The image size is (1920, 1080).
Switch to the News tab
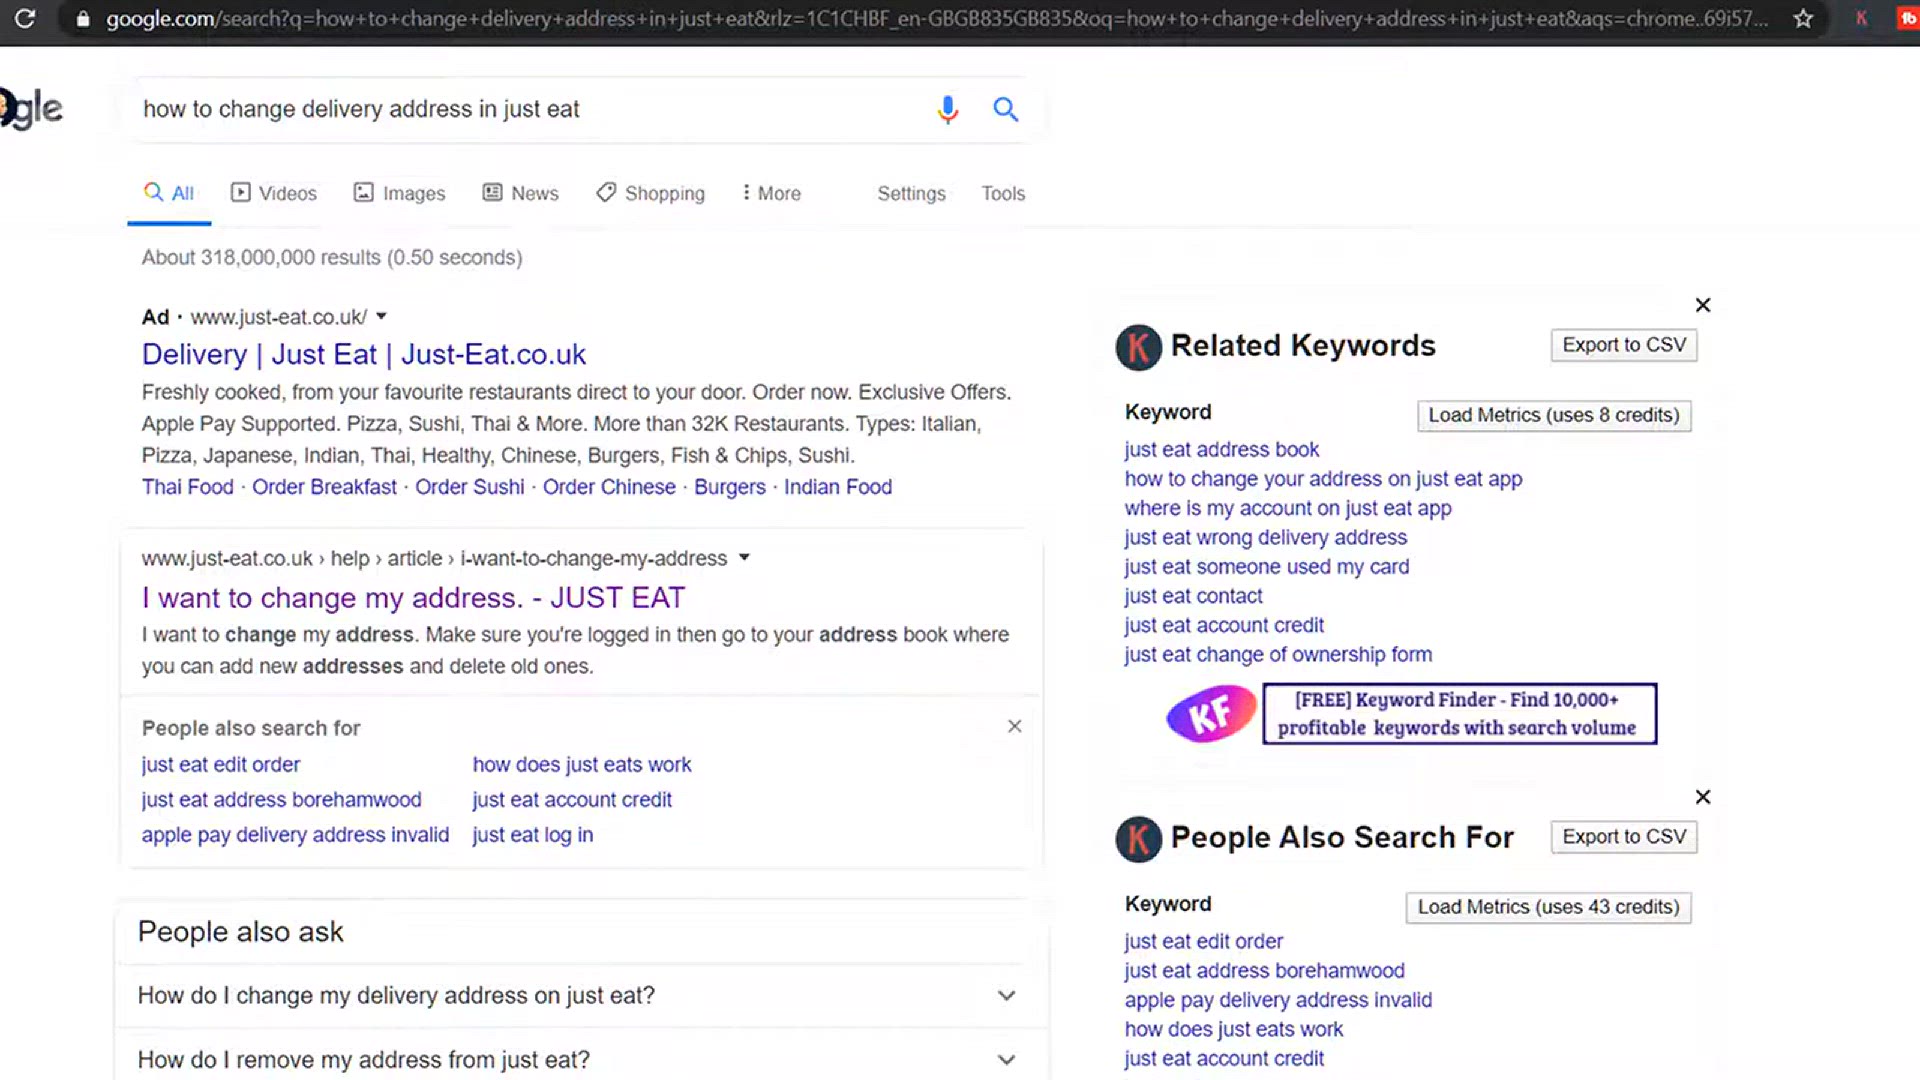520,193
